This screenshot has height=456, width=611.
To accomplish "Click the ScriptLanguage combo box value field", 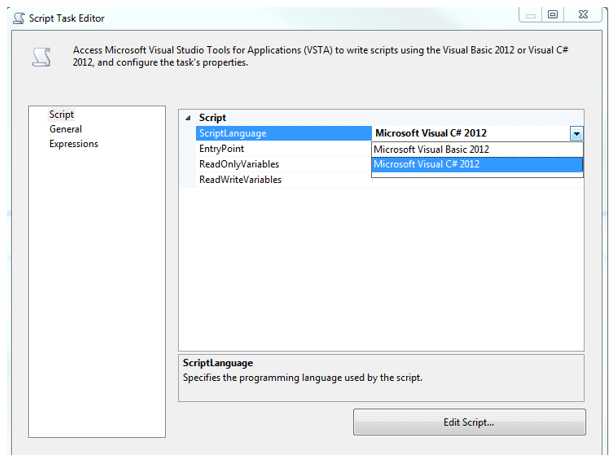I will [x=468, y=133].
